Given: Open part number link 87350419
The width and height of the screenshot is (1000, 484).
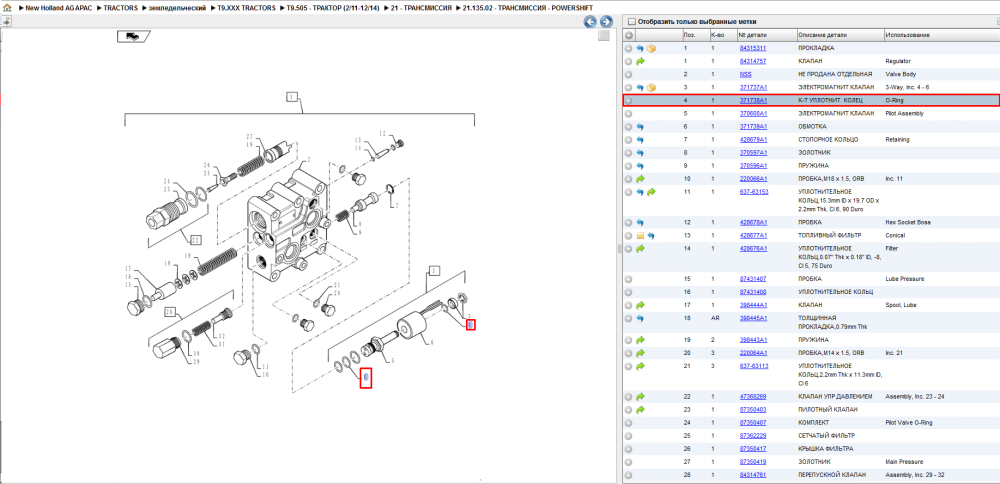Looking at the screenshot, I should point(753,462).
